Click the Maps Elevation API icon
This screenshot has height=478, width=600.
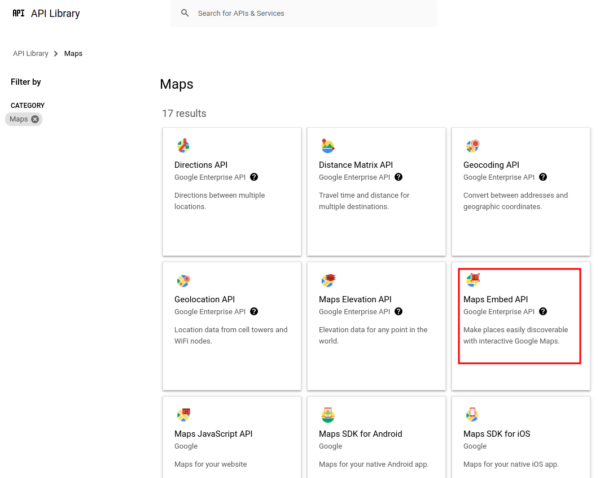(328, 281)
